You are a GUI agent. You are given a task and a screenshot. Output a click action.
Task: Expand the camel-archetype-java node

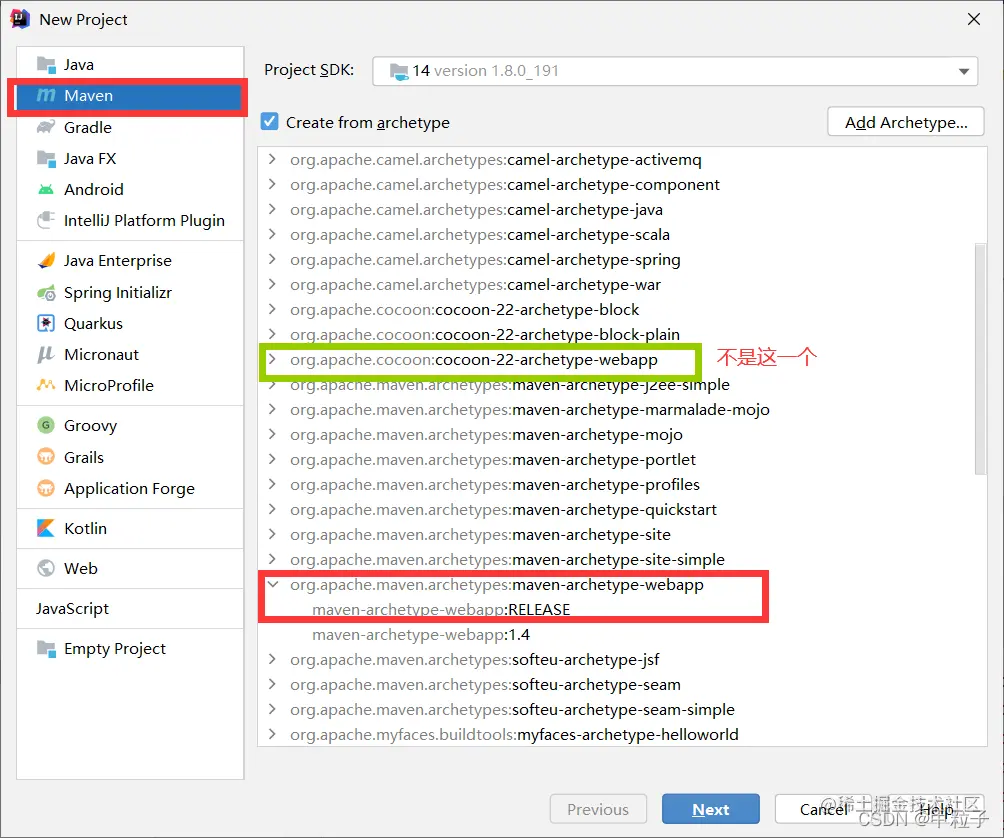tap(272, 209)
